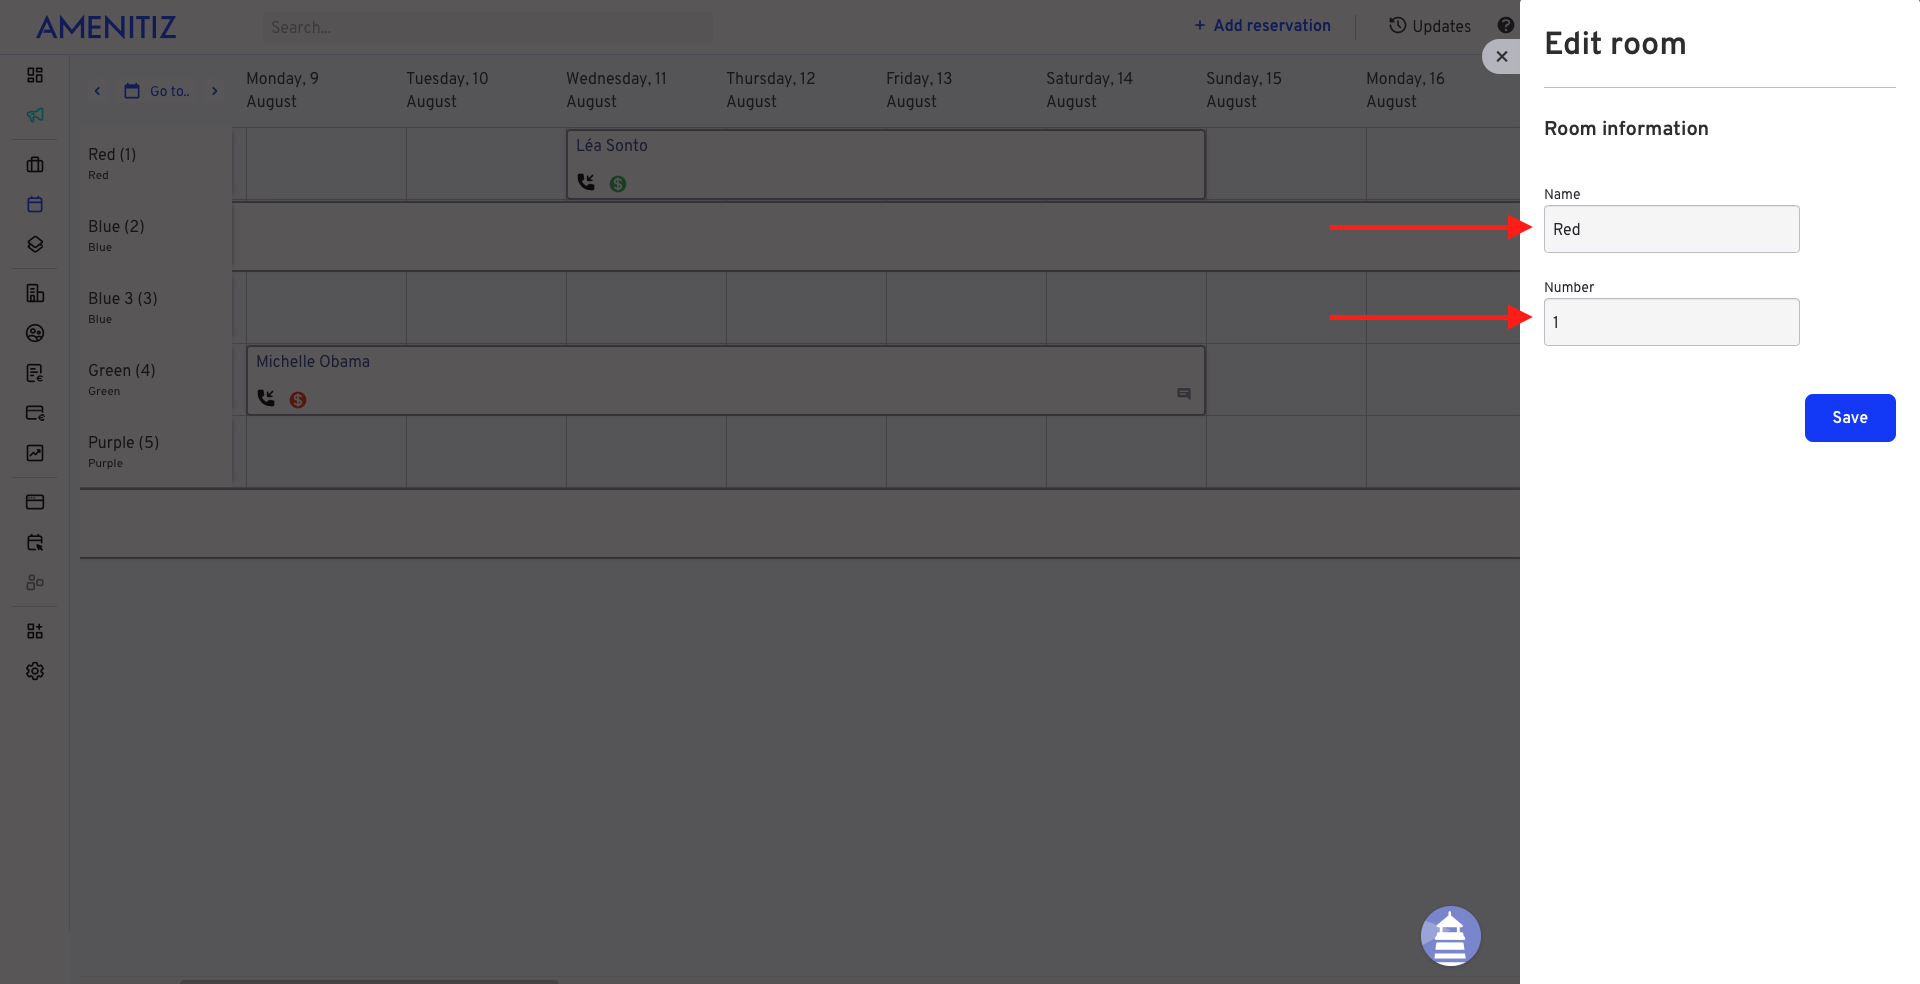Click the AMENITIZ logo
Image resolution: width=1920 pixels, height=984 pixels.
coord(106,27)
